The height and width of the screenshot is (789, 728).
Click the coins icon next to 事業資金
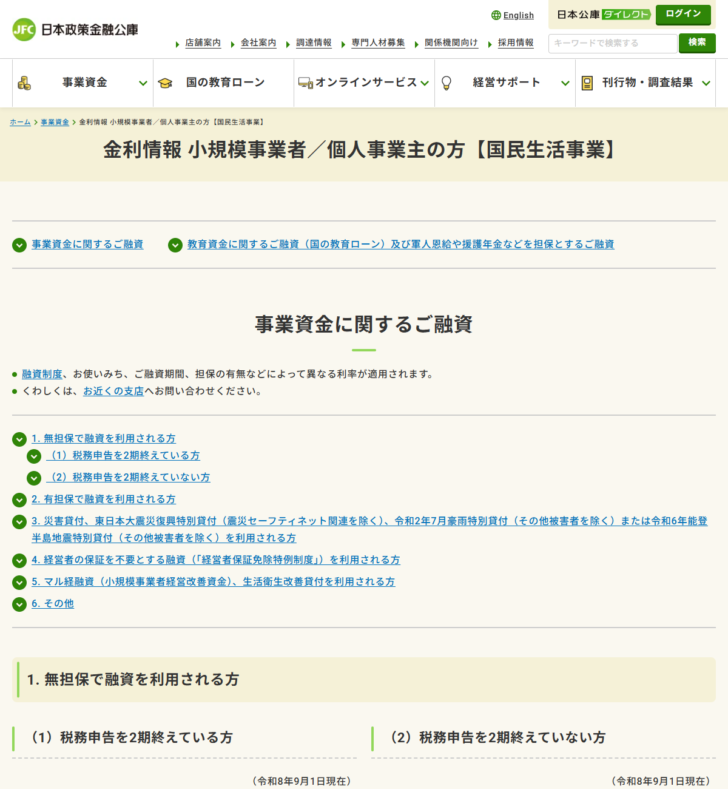pos(25,83)
